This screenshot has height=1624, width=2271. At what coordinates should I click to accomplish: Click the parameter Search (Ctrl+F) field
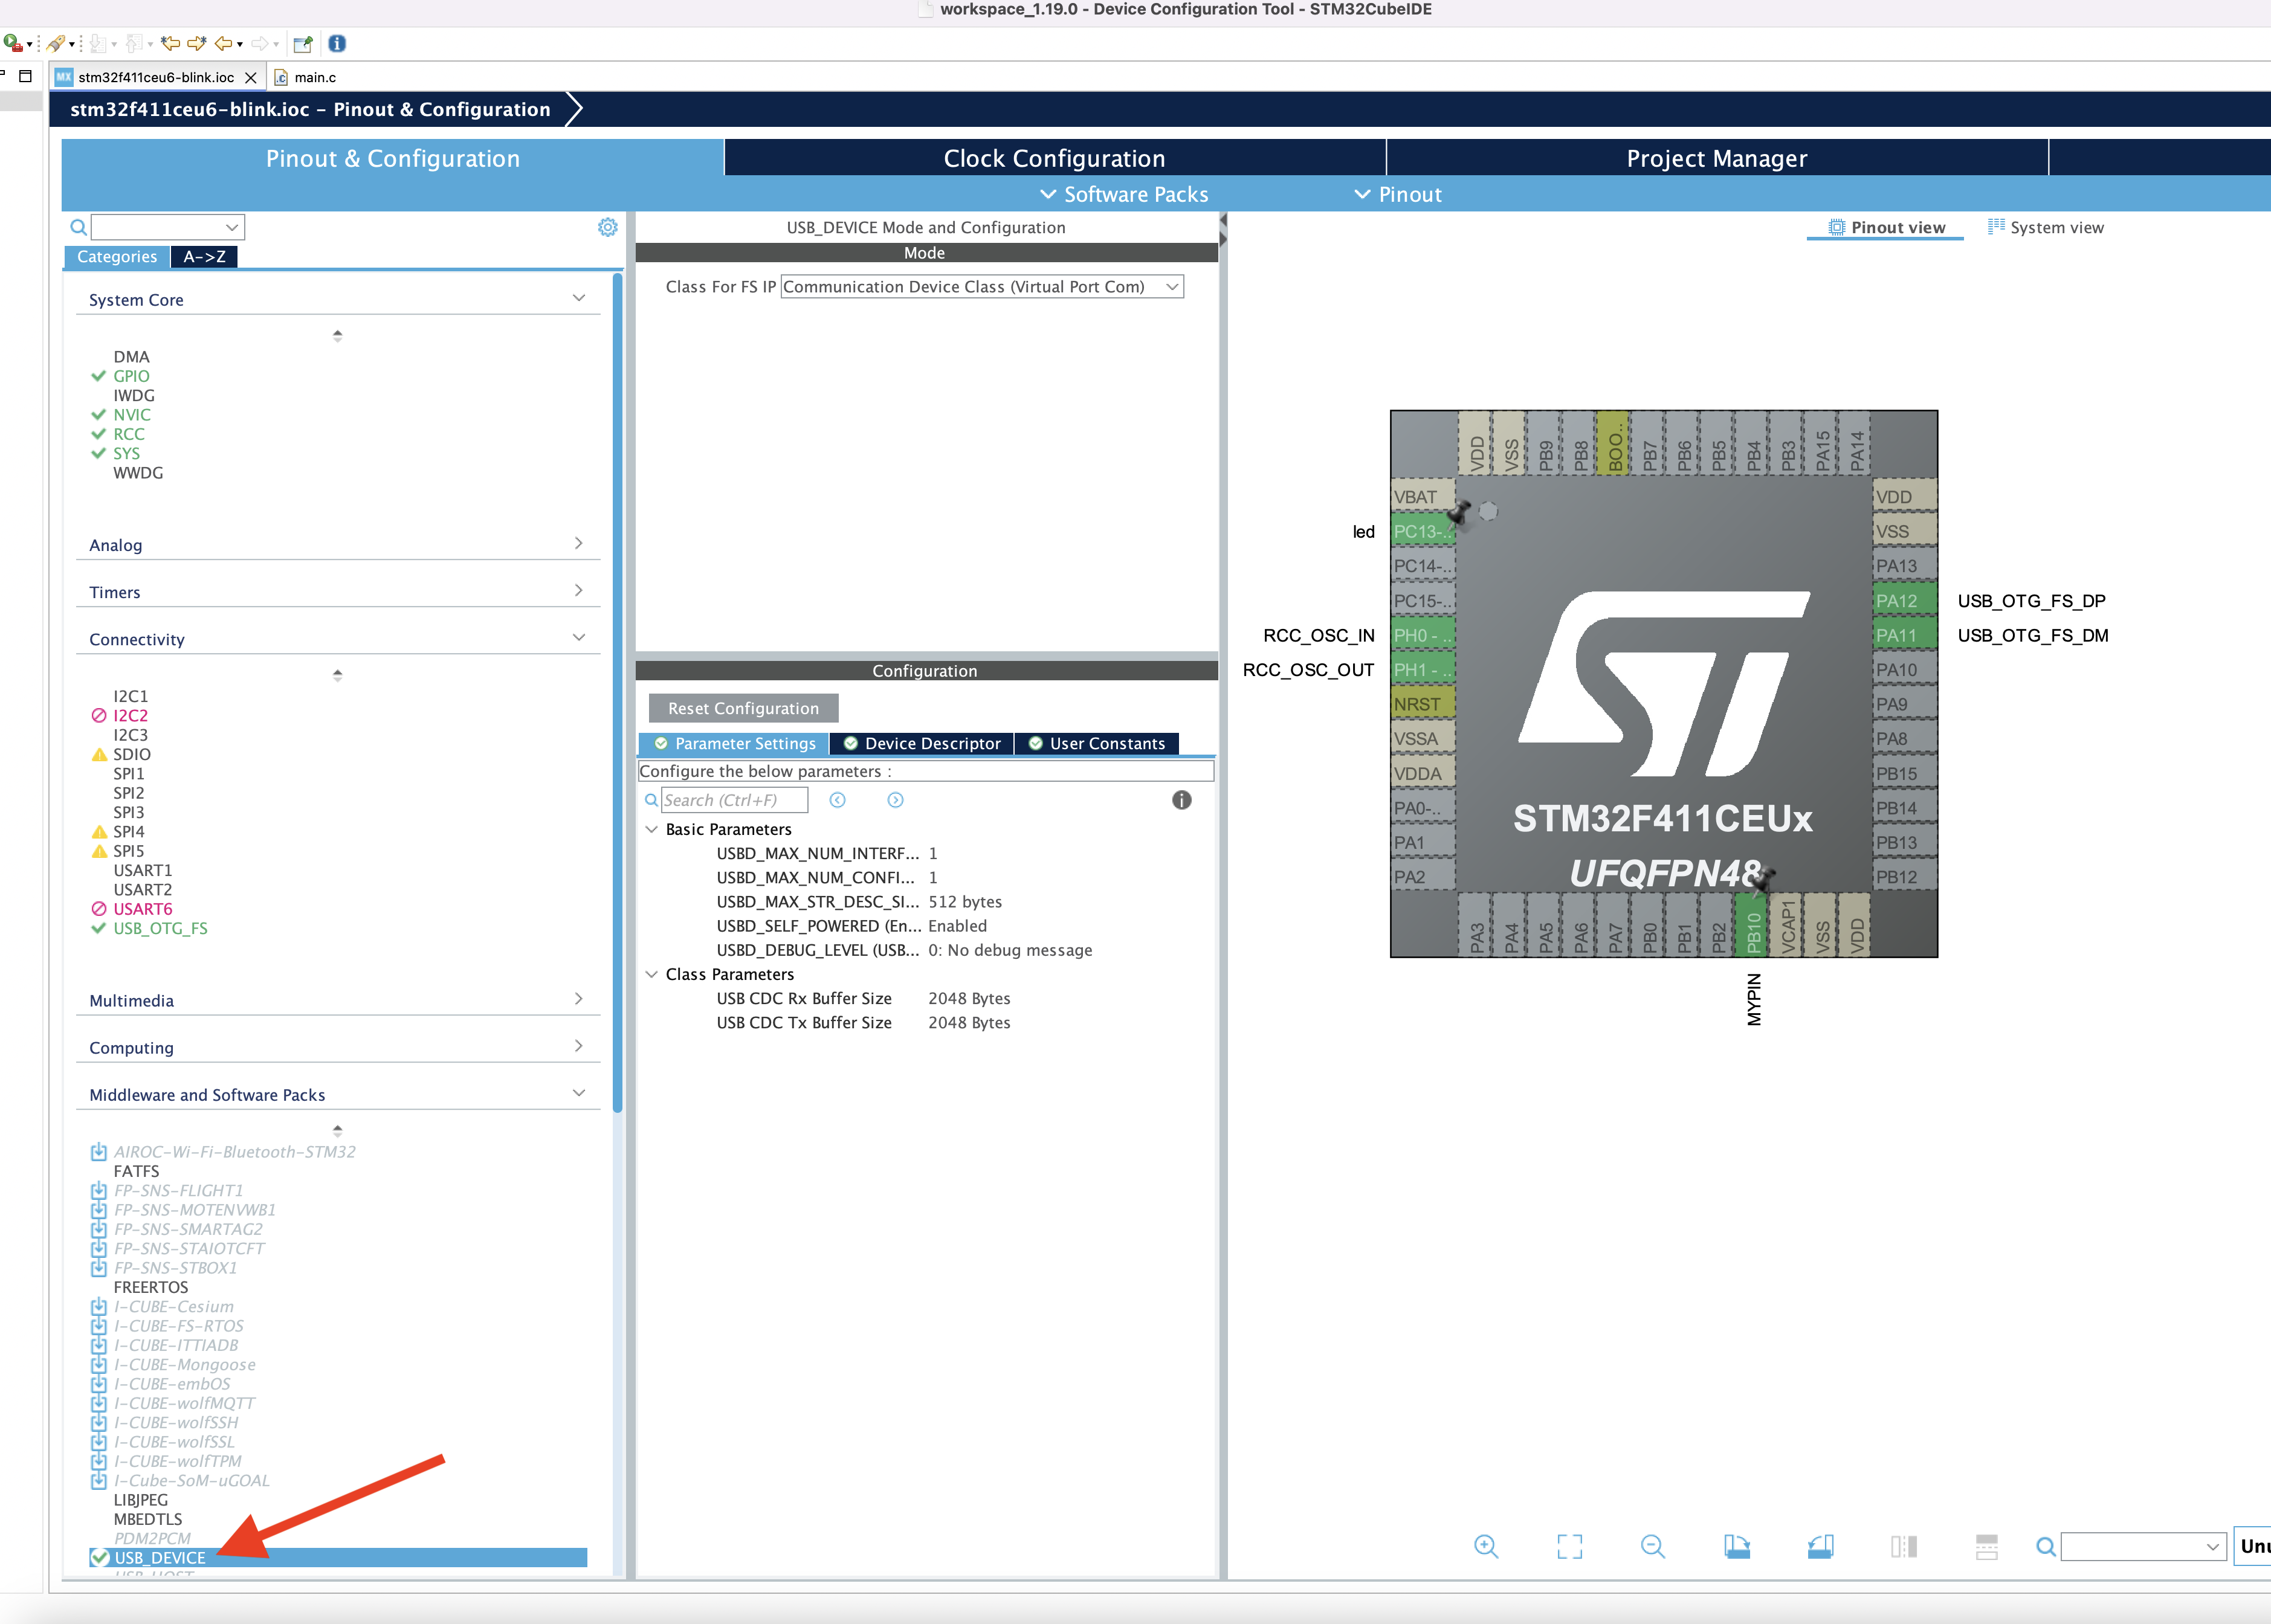(734, 800)
